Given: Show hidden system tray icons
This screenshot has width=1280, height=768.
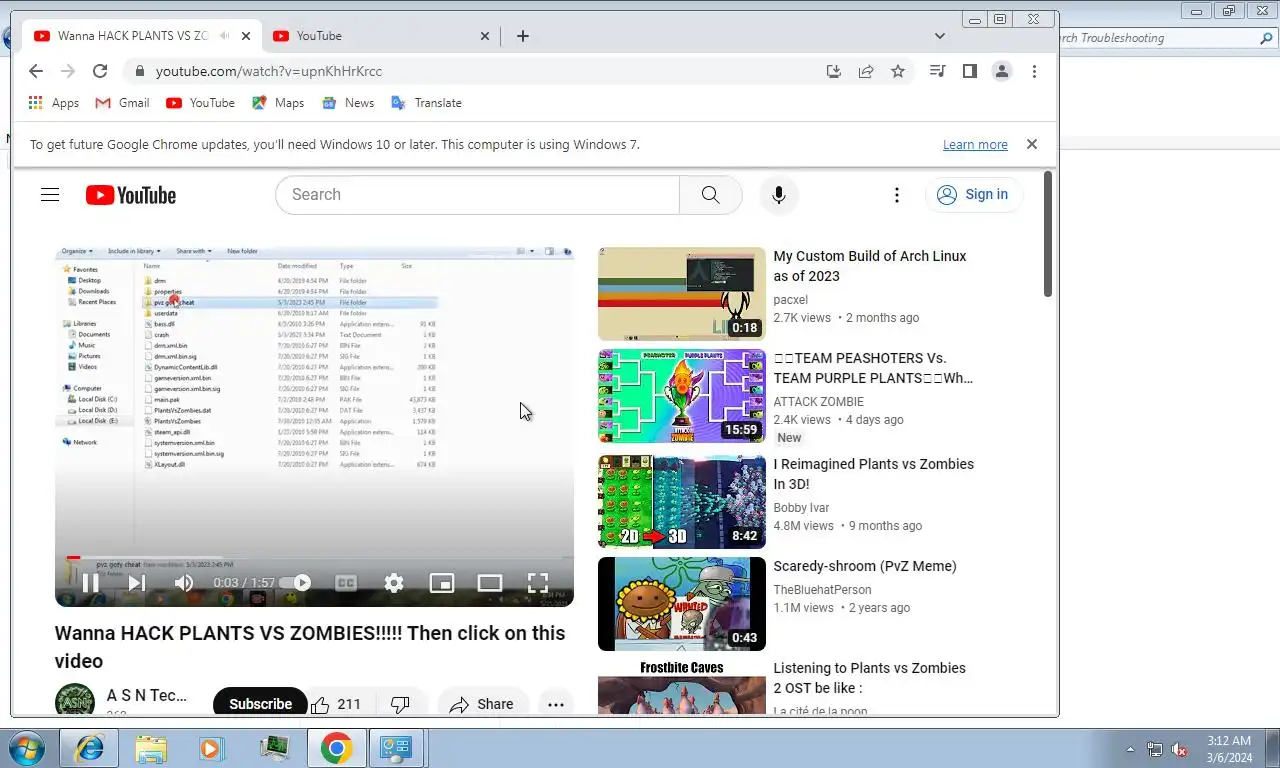Looking at the screenshot, I should pos(1131,749).
